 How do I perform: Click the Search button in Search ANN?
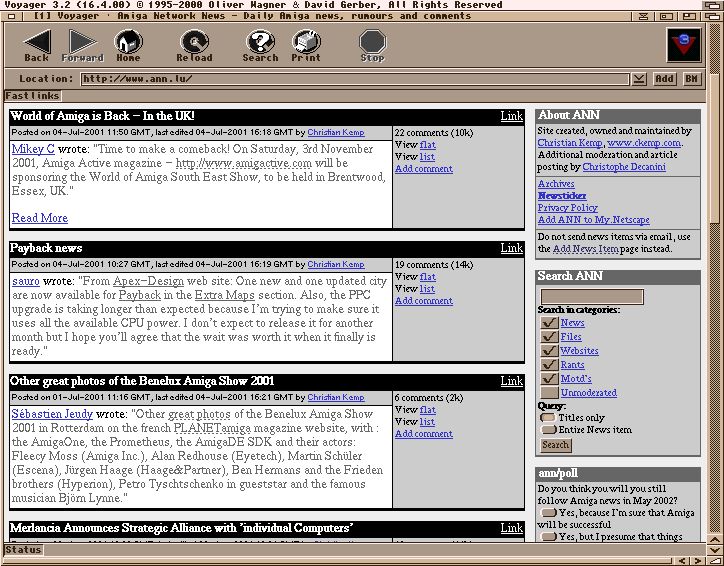click(556, 445)
